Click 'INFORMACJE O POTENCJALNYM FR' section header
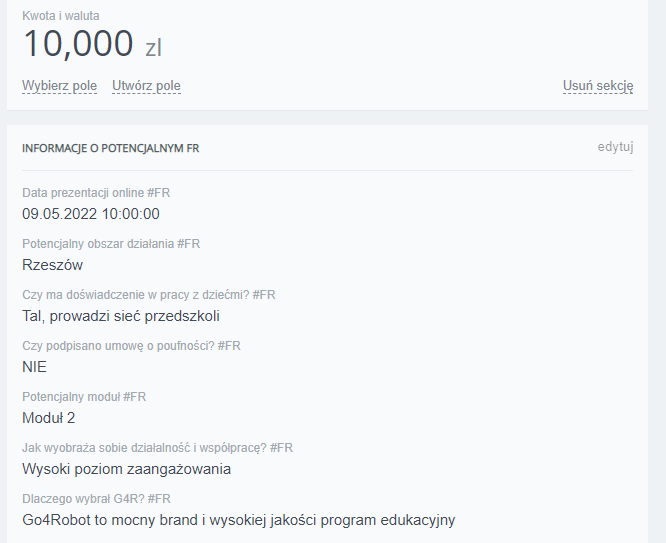This screenshot has height=543, width=666. 111,148
